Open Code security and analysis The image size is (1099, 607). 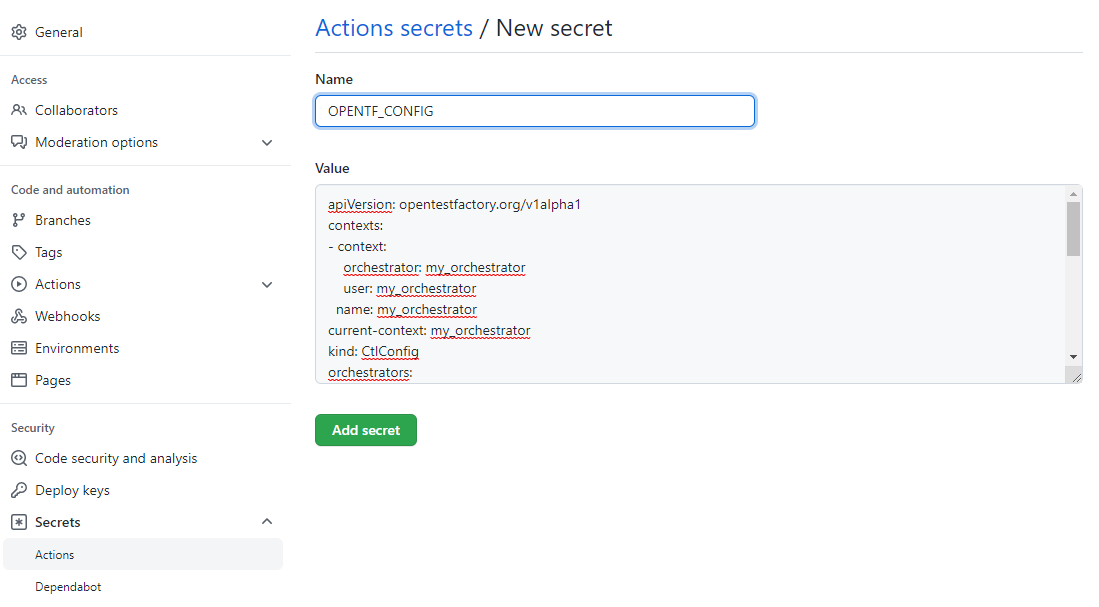click(116, 458)
